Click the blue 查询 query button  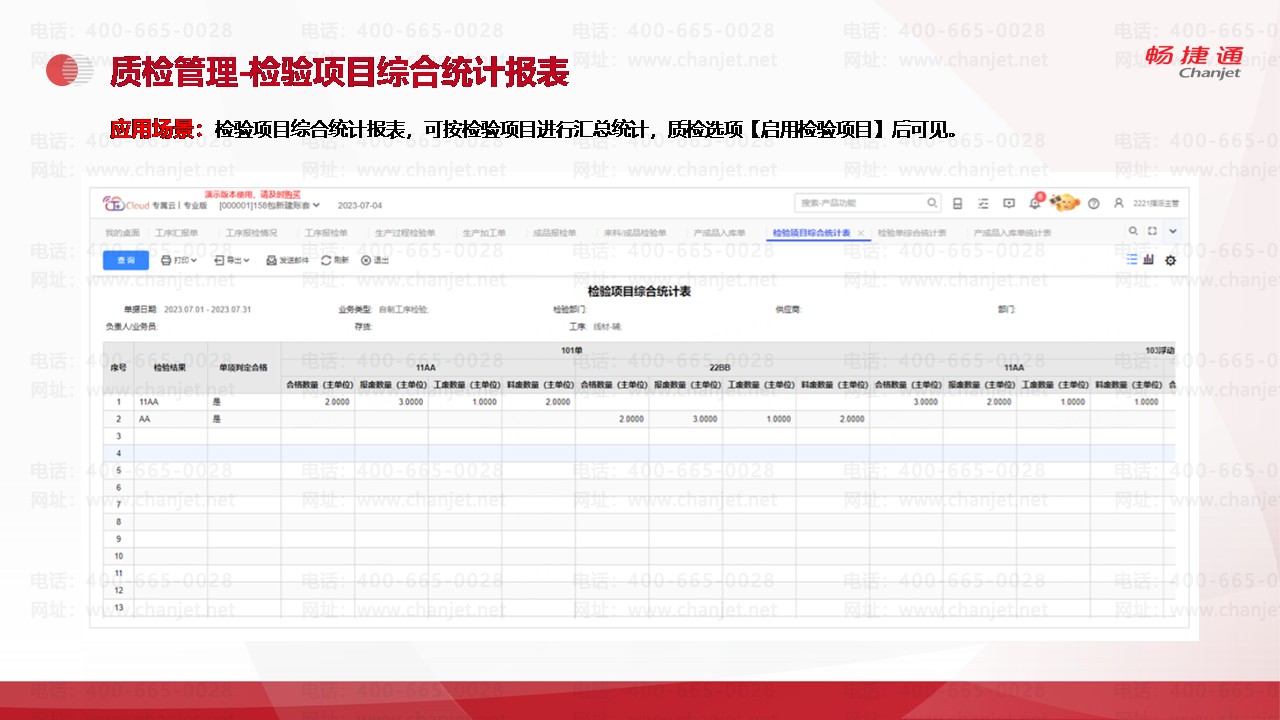pos(126,260)
